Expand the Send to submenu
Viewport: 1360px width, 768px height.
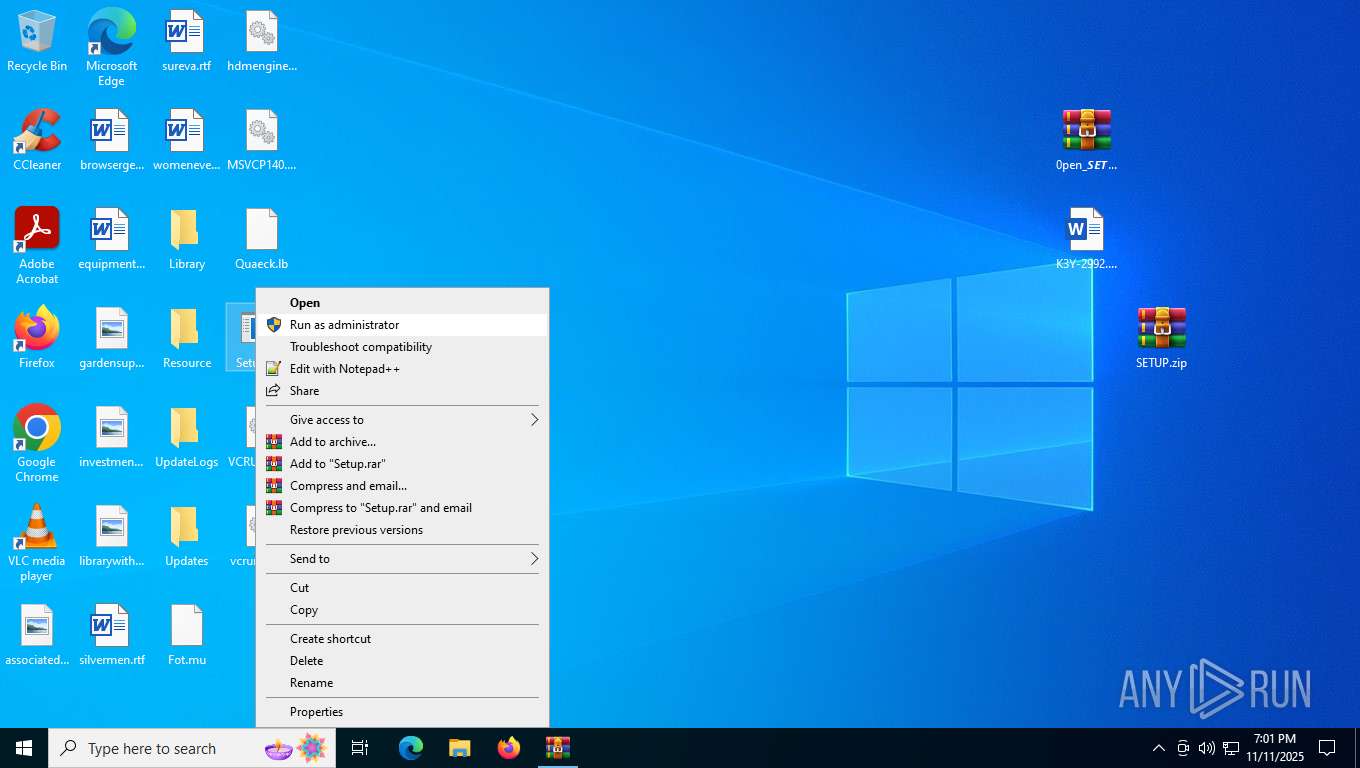[402, 559]
